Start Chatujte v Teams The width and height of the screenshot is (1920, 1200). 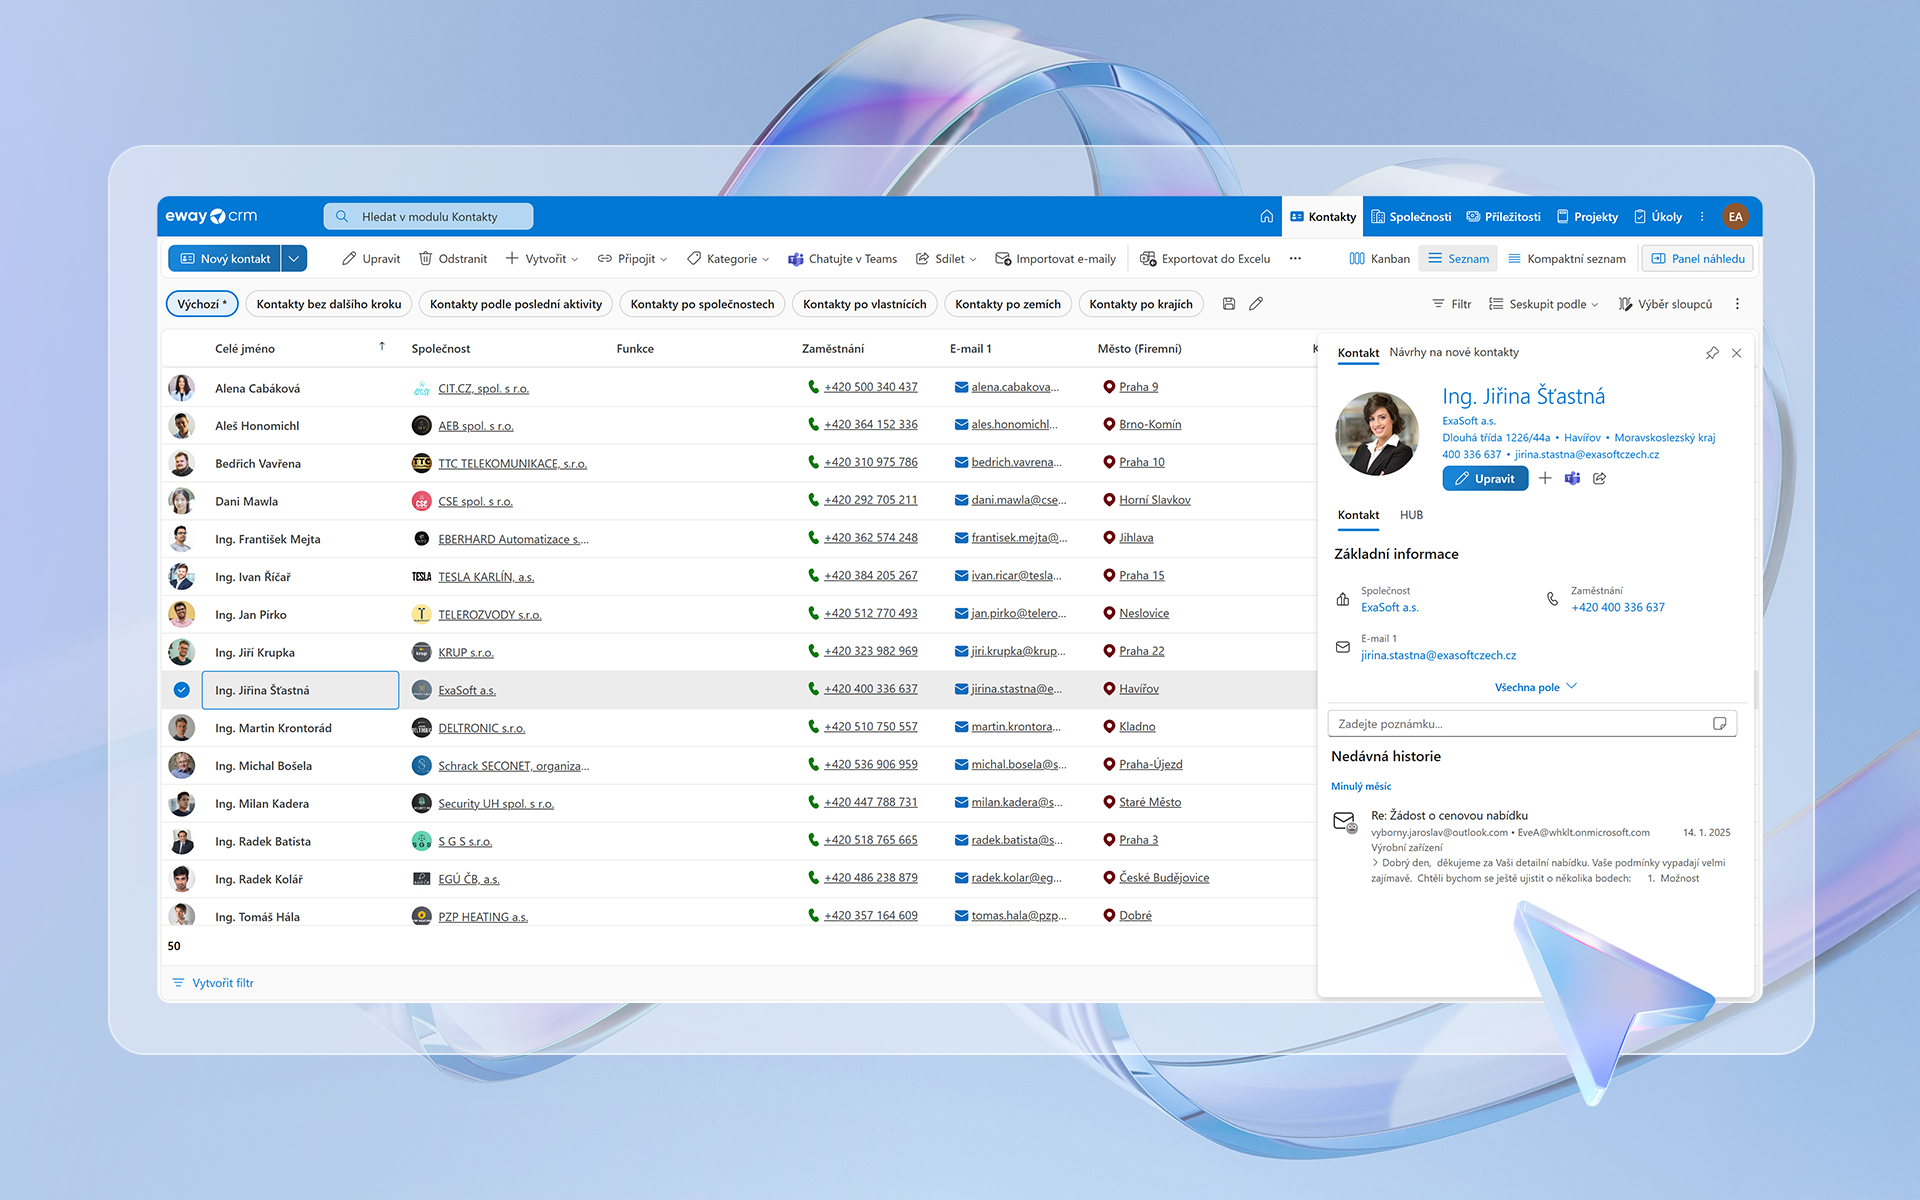[x=842, y=258]
